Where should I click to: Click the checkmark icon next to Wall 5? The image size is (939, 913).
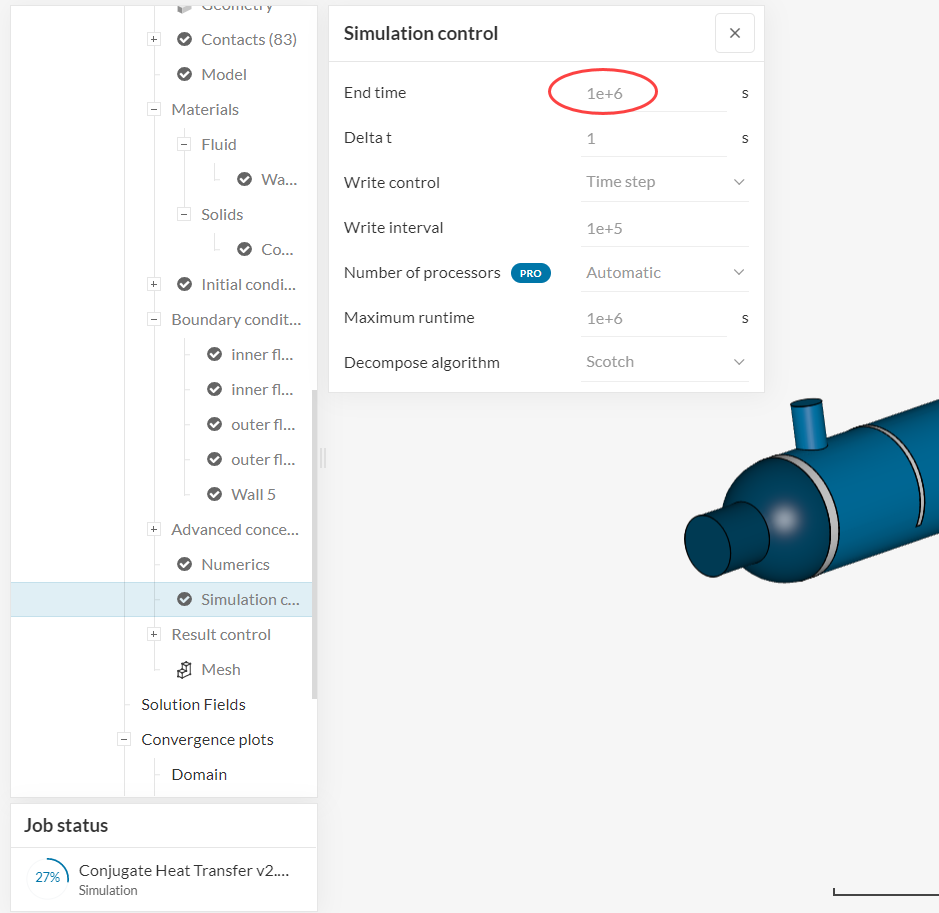[214, 495]
